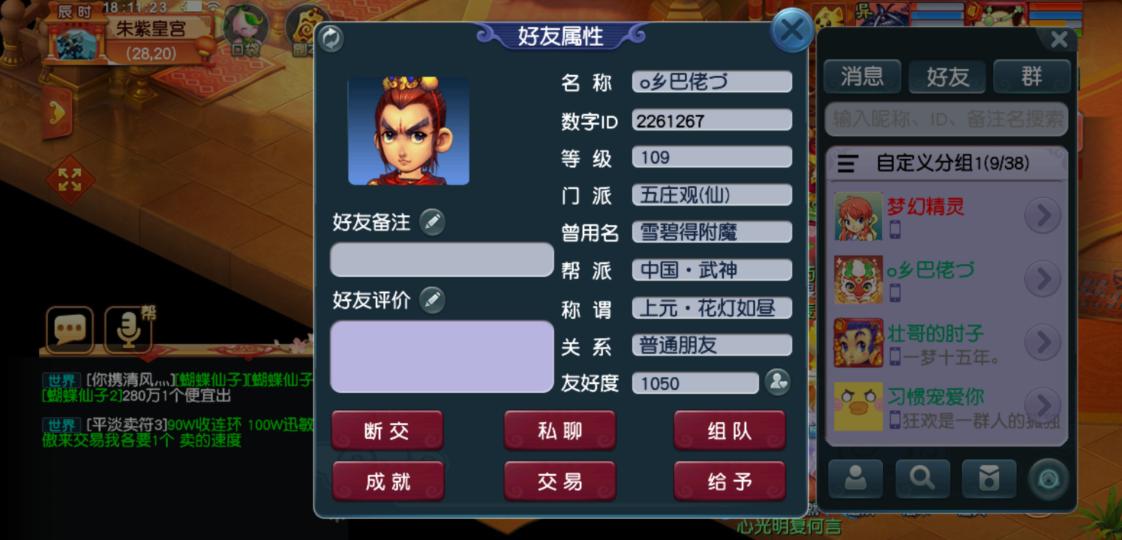The height and width of the screenshot is (540, 1122).
Task: Open the chat bubble icon
Action: click(69, 330)
